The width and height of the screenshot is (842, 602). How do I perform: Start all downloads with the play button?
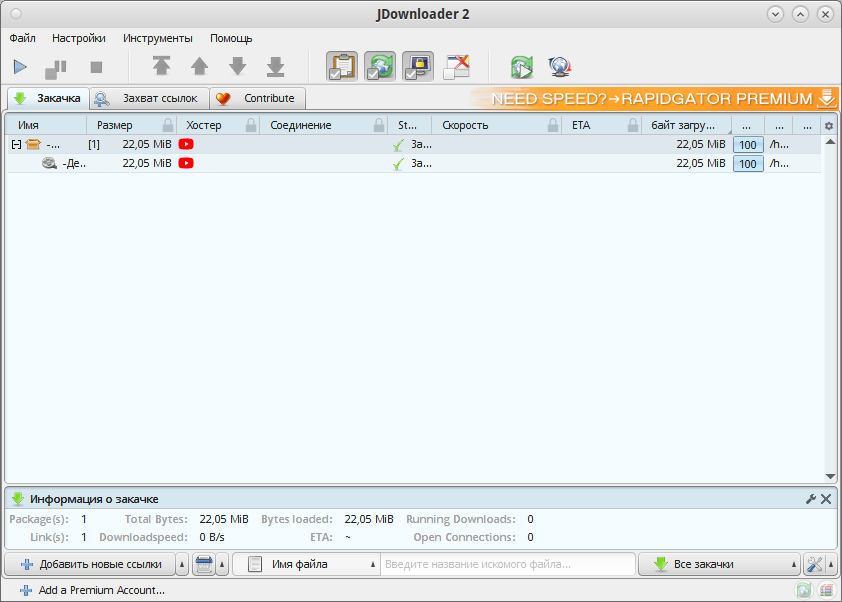pyautogui.click(x=20, y=67)
